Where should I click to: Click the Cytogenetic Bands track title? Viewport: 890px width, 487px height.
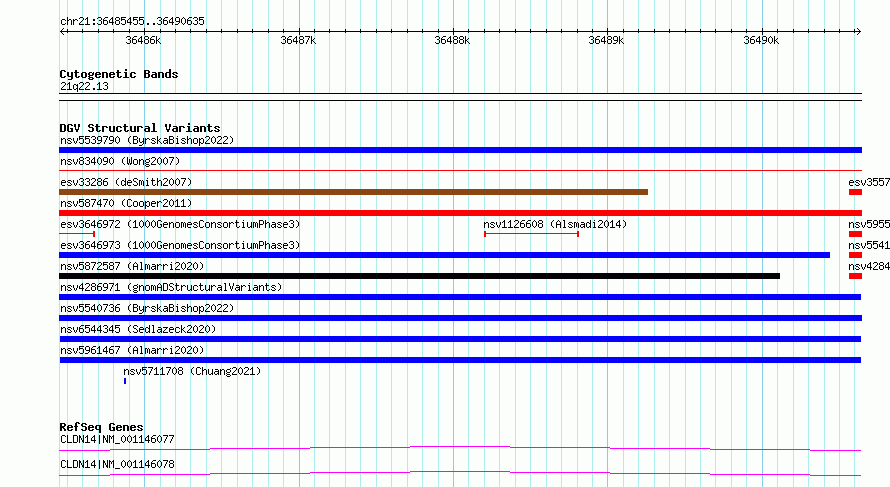119,74
